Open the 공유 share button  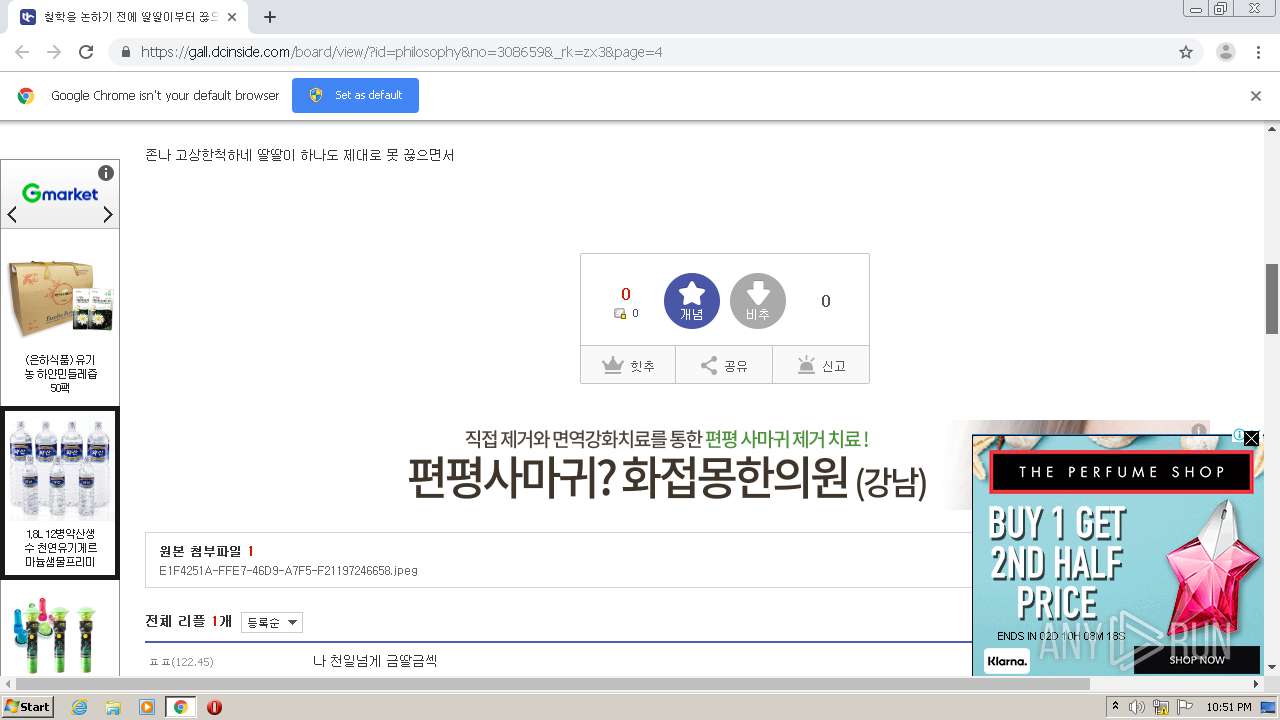(x=724, y=365)
